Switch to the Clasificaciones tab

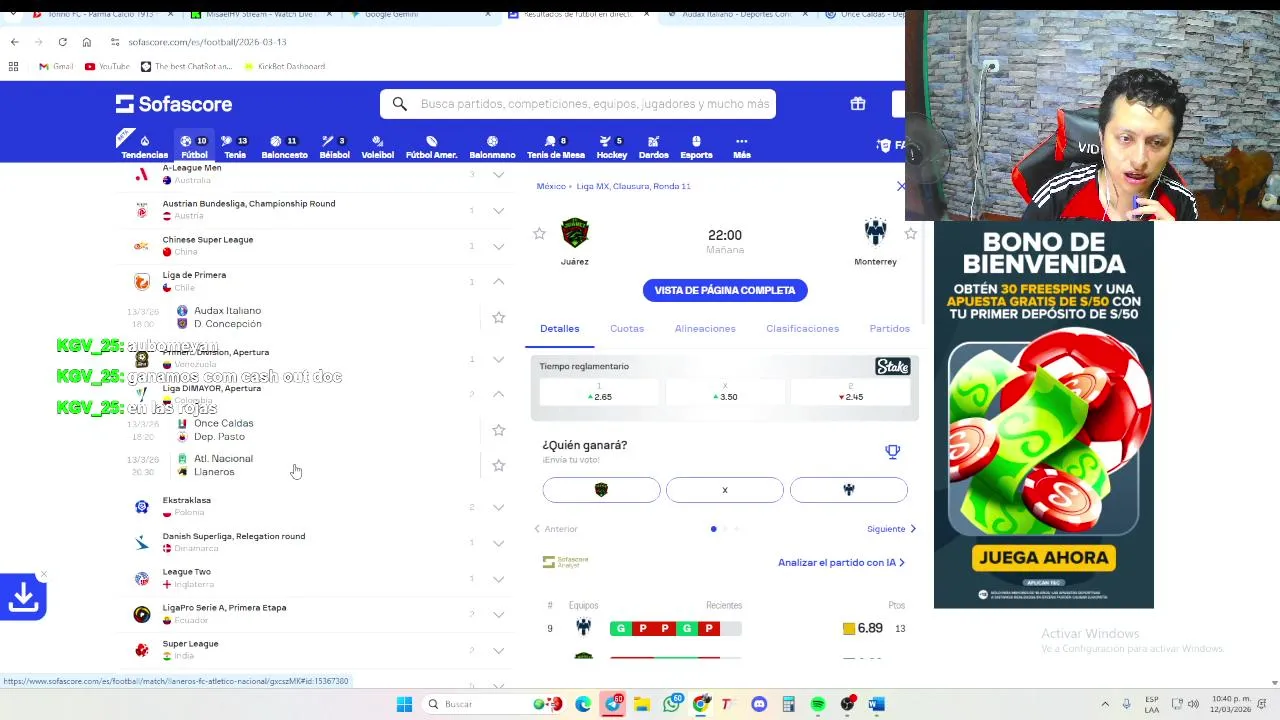802,329
